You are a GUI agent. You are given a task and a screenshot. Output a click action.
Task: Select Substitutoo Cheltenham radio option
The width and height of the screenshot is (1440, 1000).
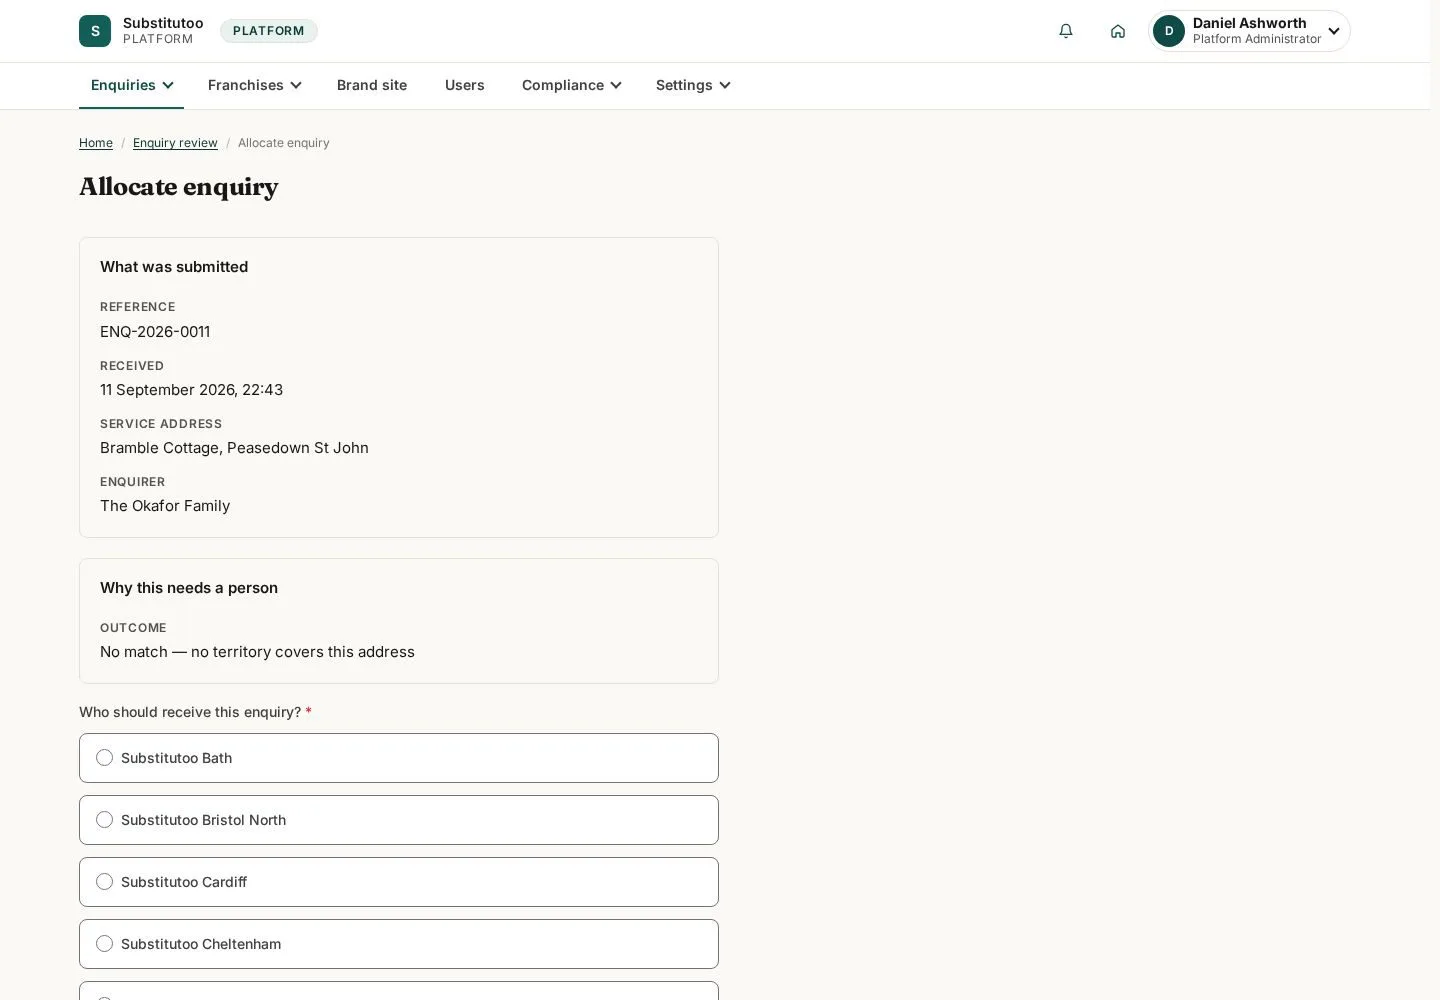[x=399, y=944]
